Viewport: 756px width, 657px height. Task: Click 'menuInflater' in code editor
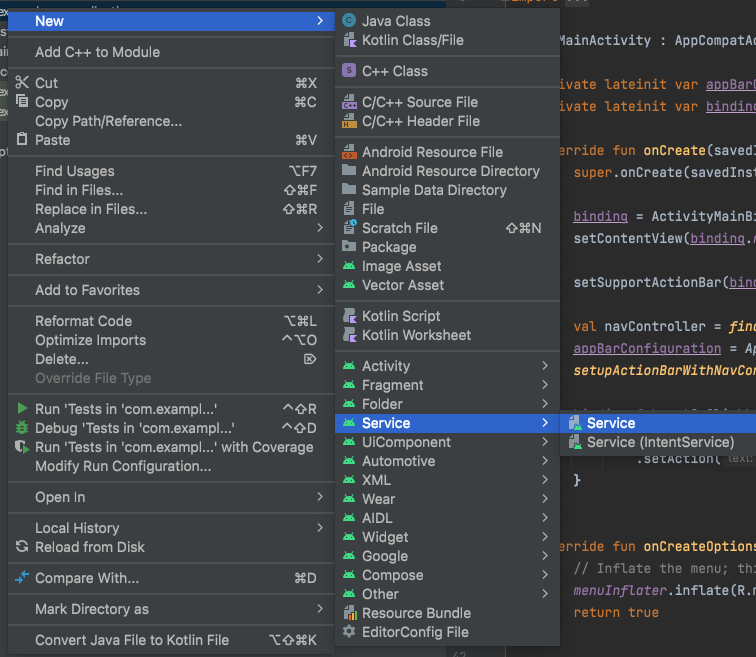tap(620, 590)
